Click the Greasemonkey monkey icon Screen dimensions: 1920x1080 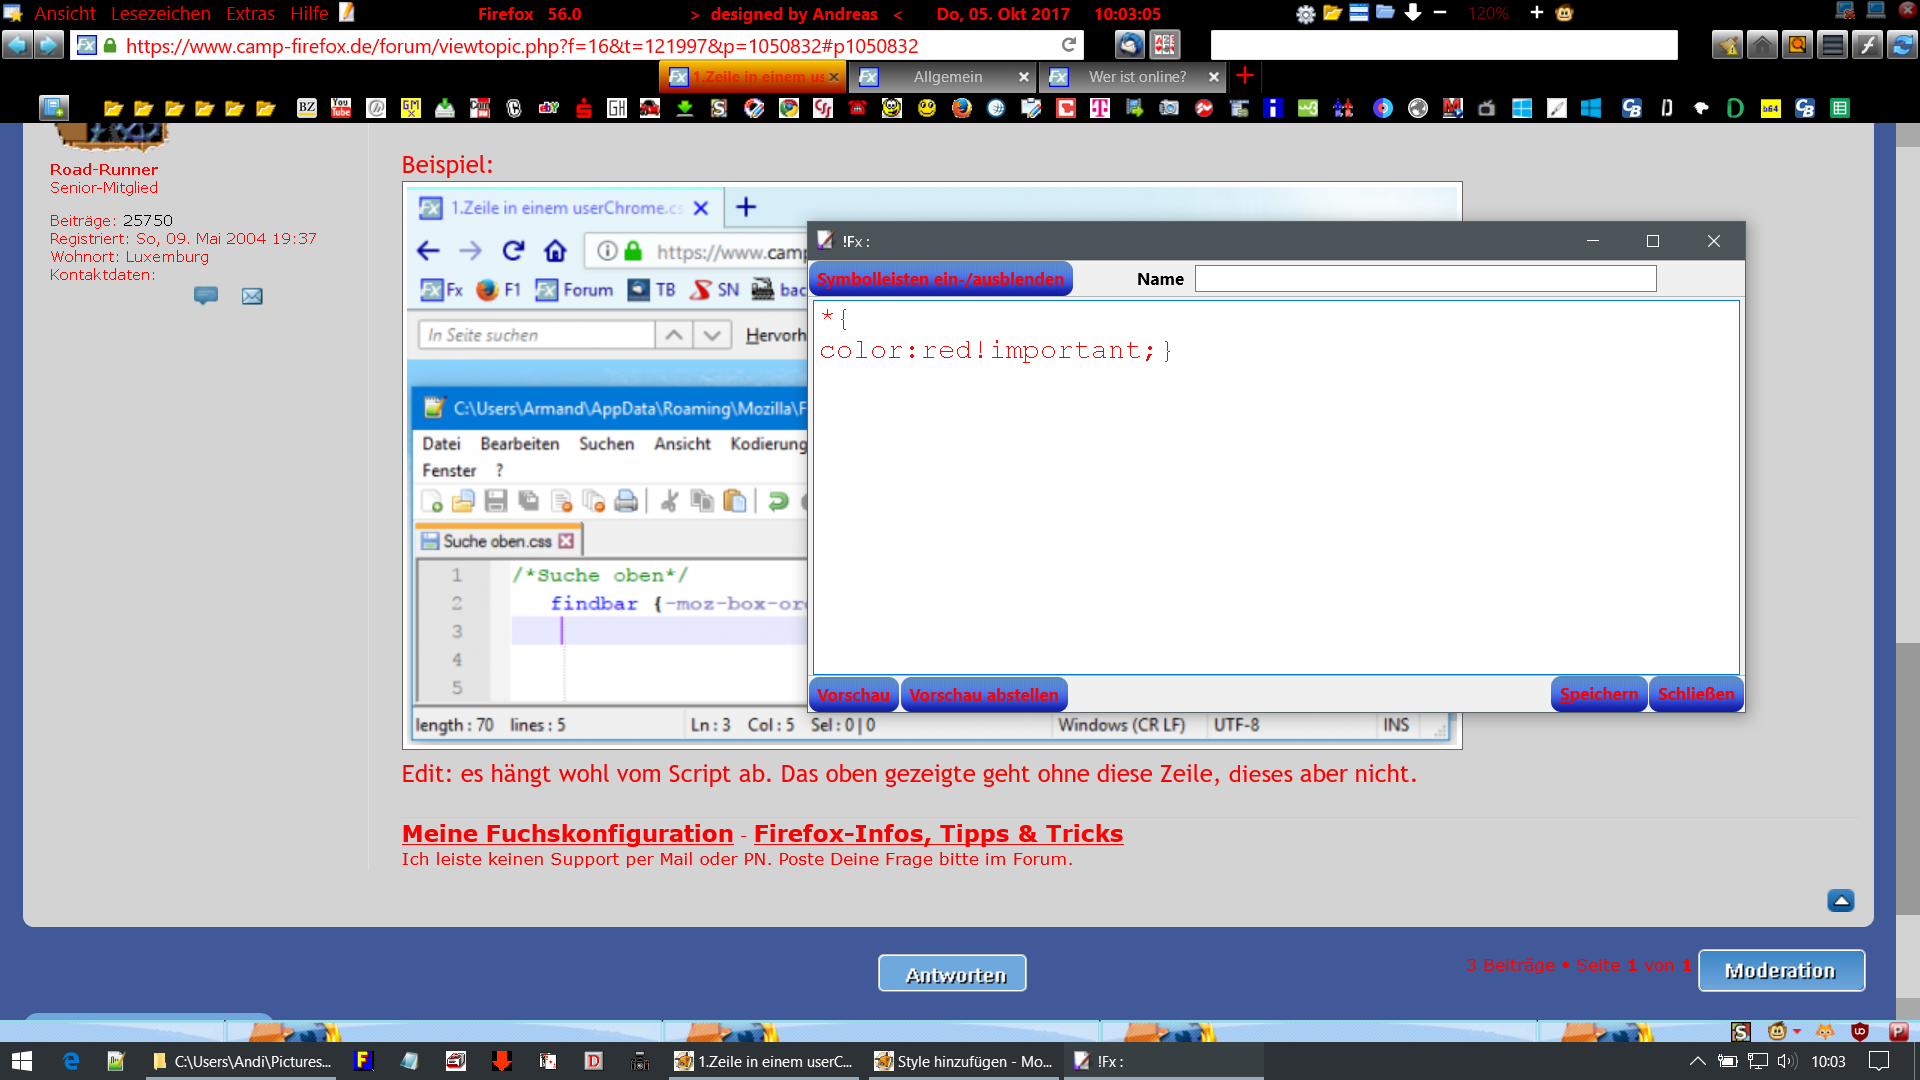pyautogui.click(x=1565, y=13)
